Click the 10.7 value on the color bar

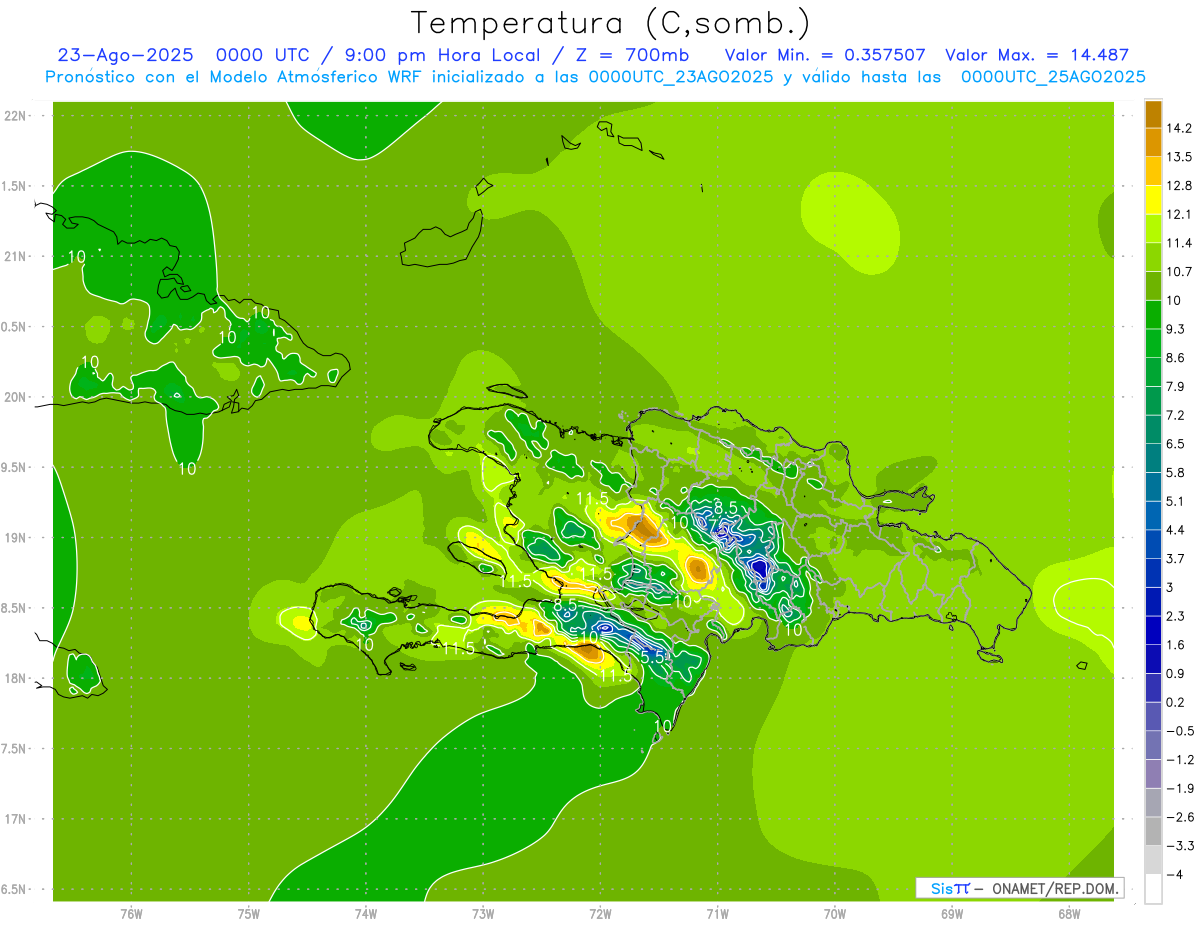[x=1178, y=272]
